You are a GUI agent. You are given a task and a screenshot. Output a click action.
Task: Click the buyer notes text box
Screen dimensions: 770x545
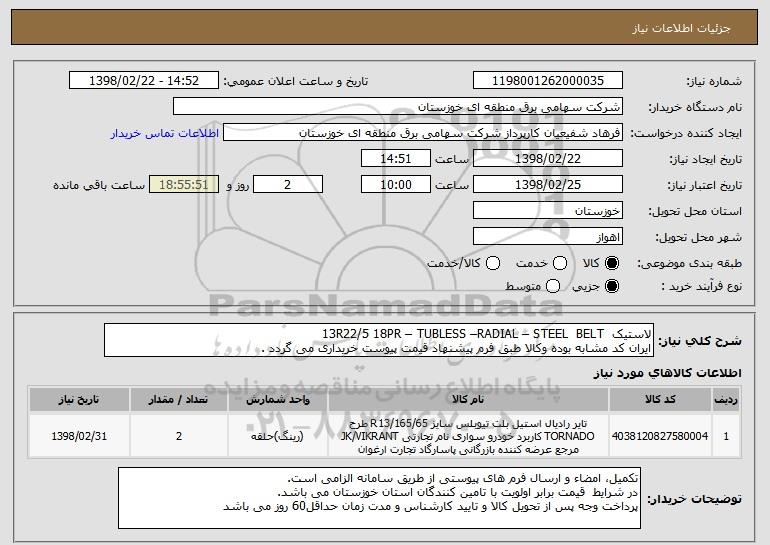(x=379, y=498)
